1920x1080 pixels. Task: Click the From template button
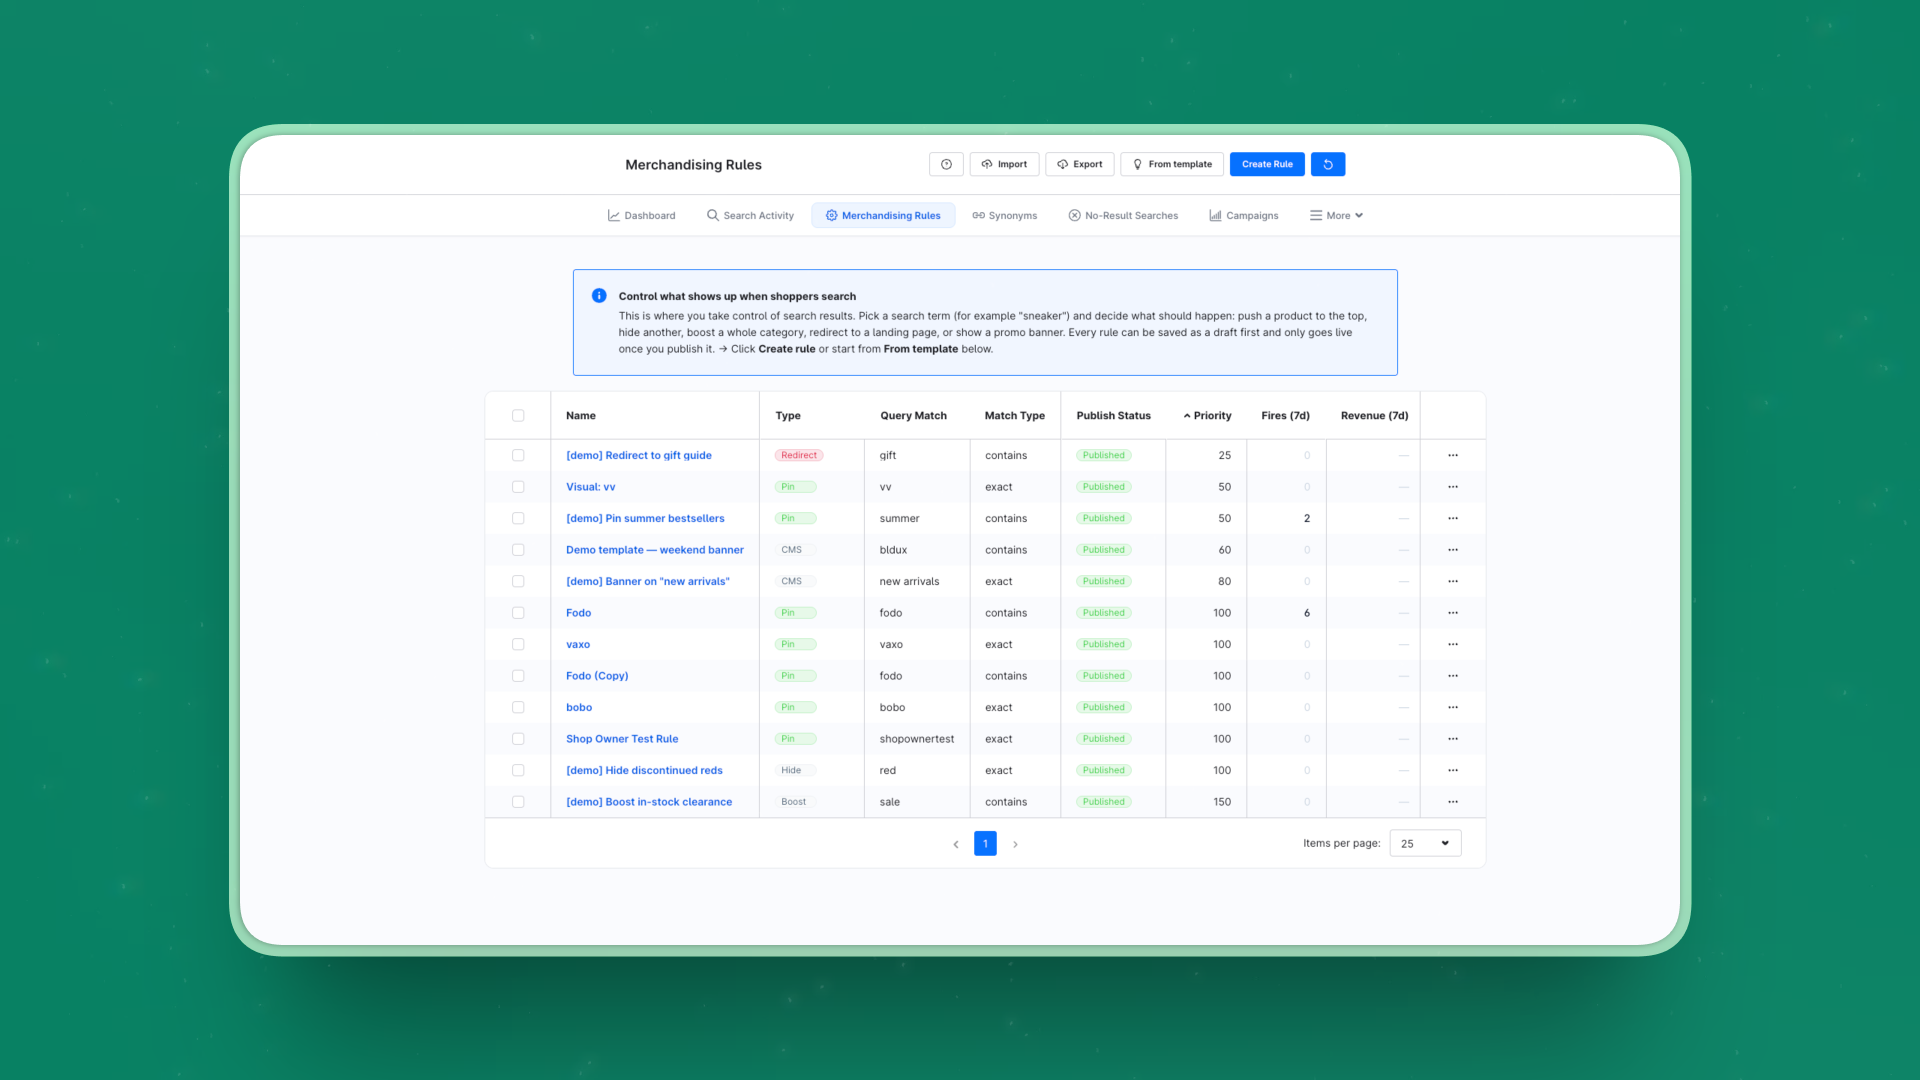tap(1172, 164)
